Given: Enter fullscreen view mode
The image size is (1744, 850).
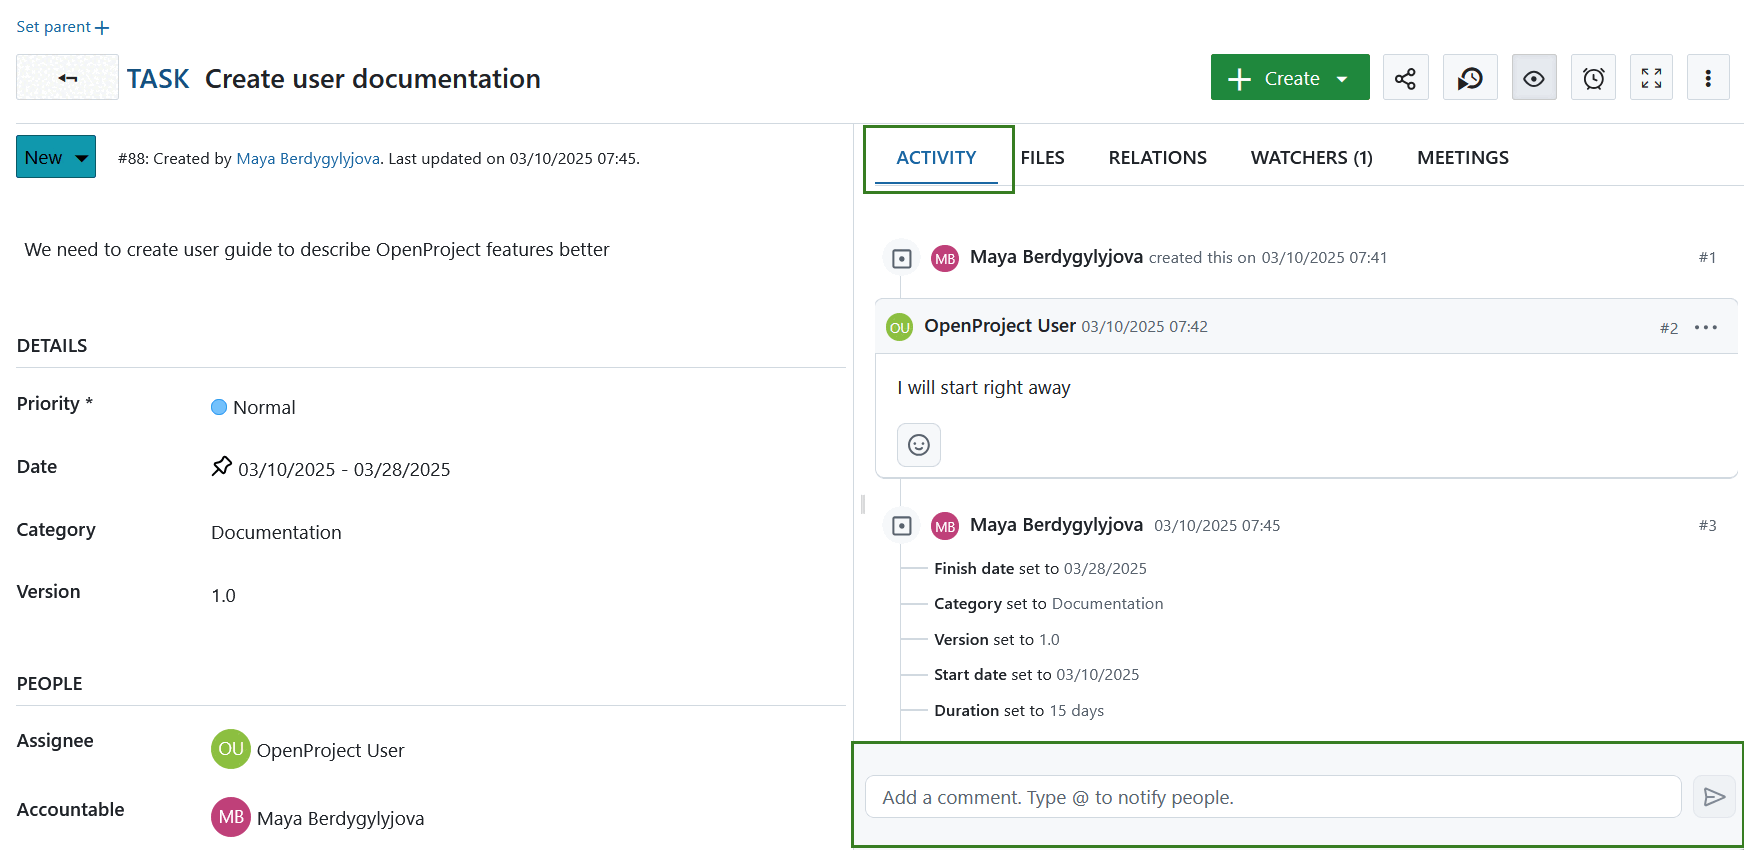Looking at the screenshot, I should click(x=1651, y=78).
